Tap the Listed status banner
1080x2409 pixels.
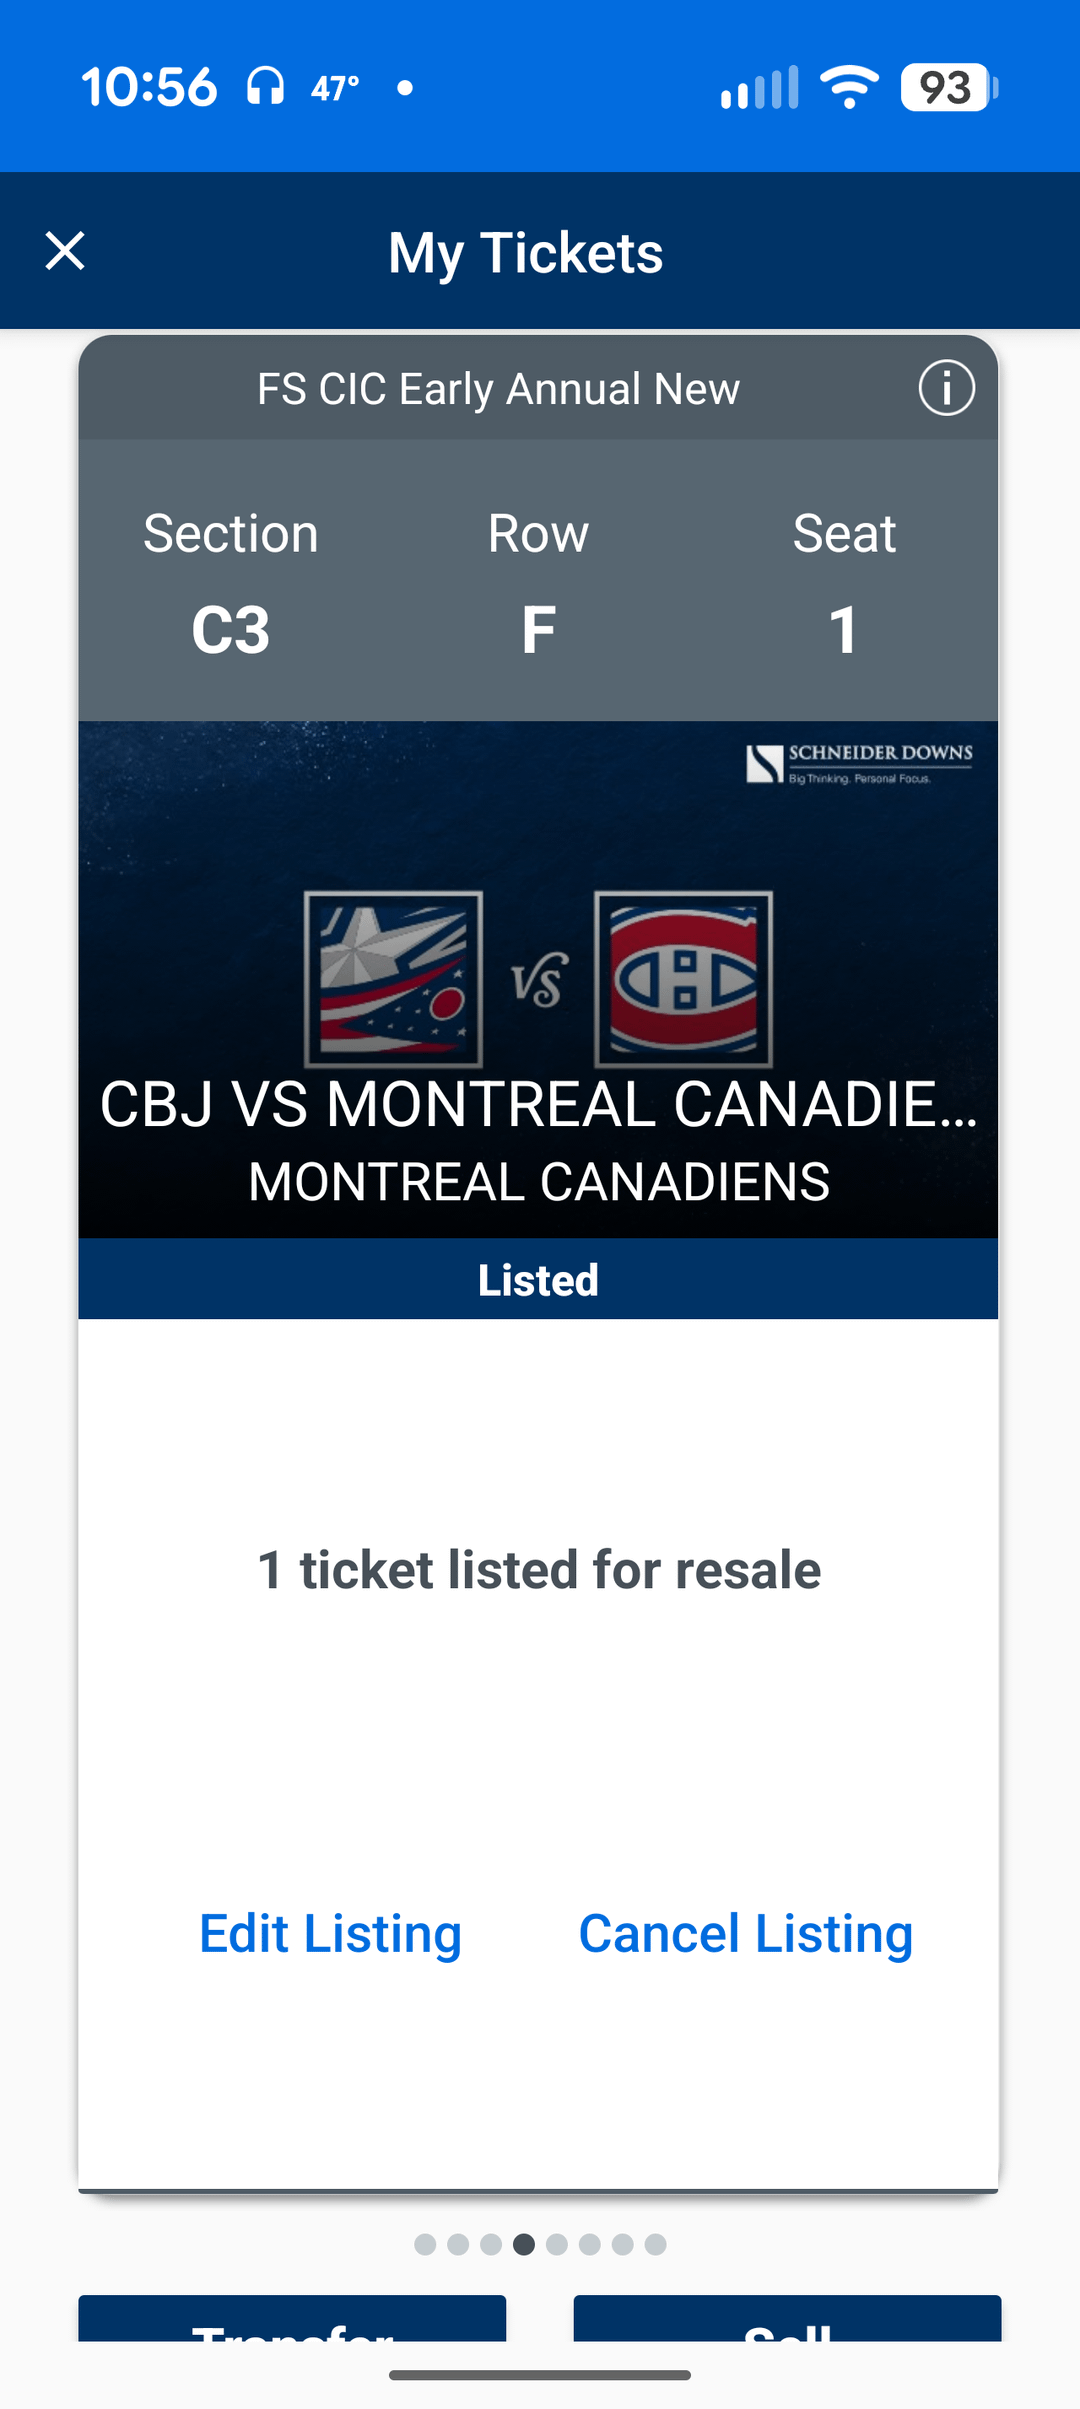point(538,1279)
